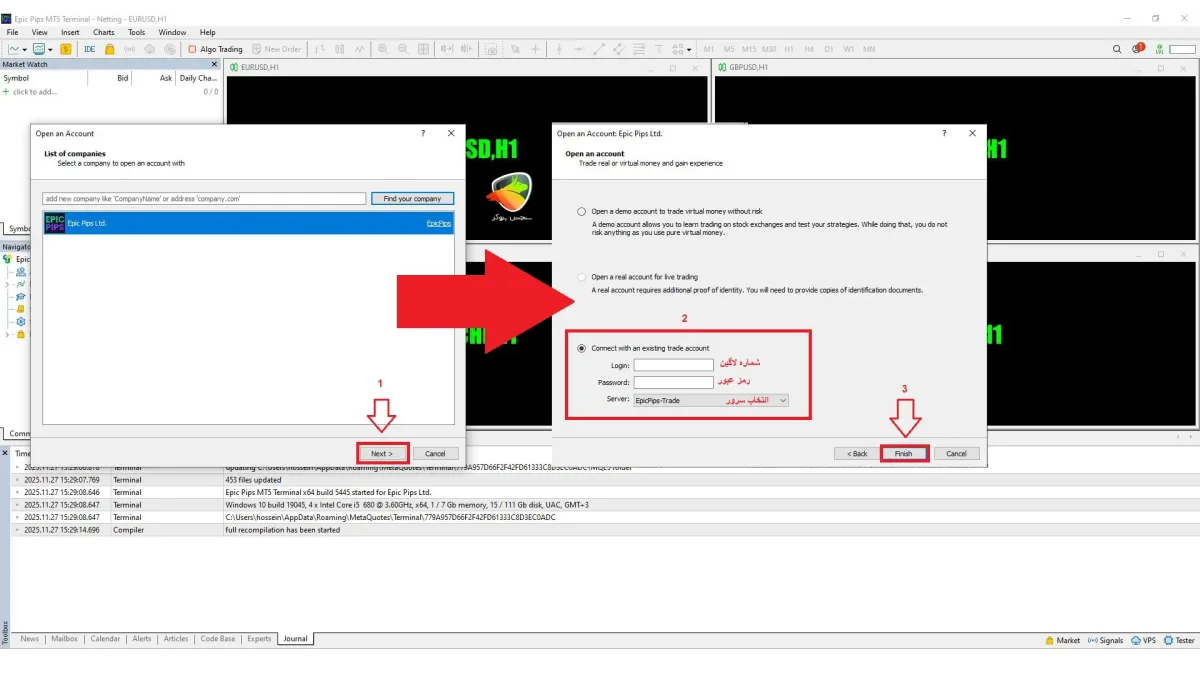This screenshot has width=1200, height=675.
Task: Click the Market shortcut in status bar
Action: 1062,640
